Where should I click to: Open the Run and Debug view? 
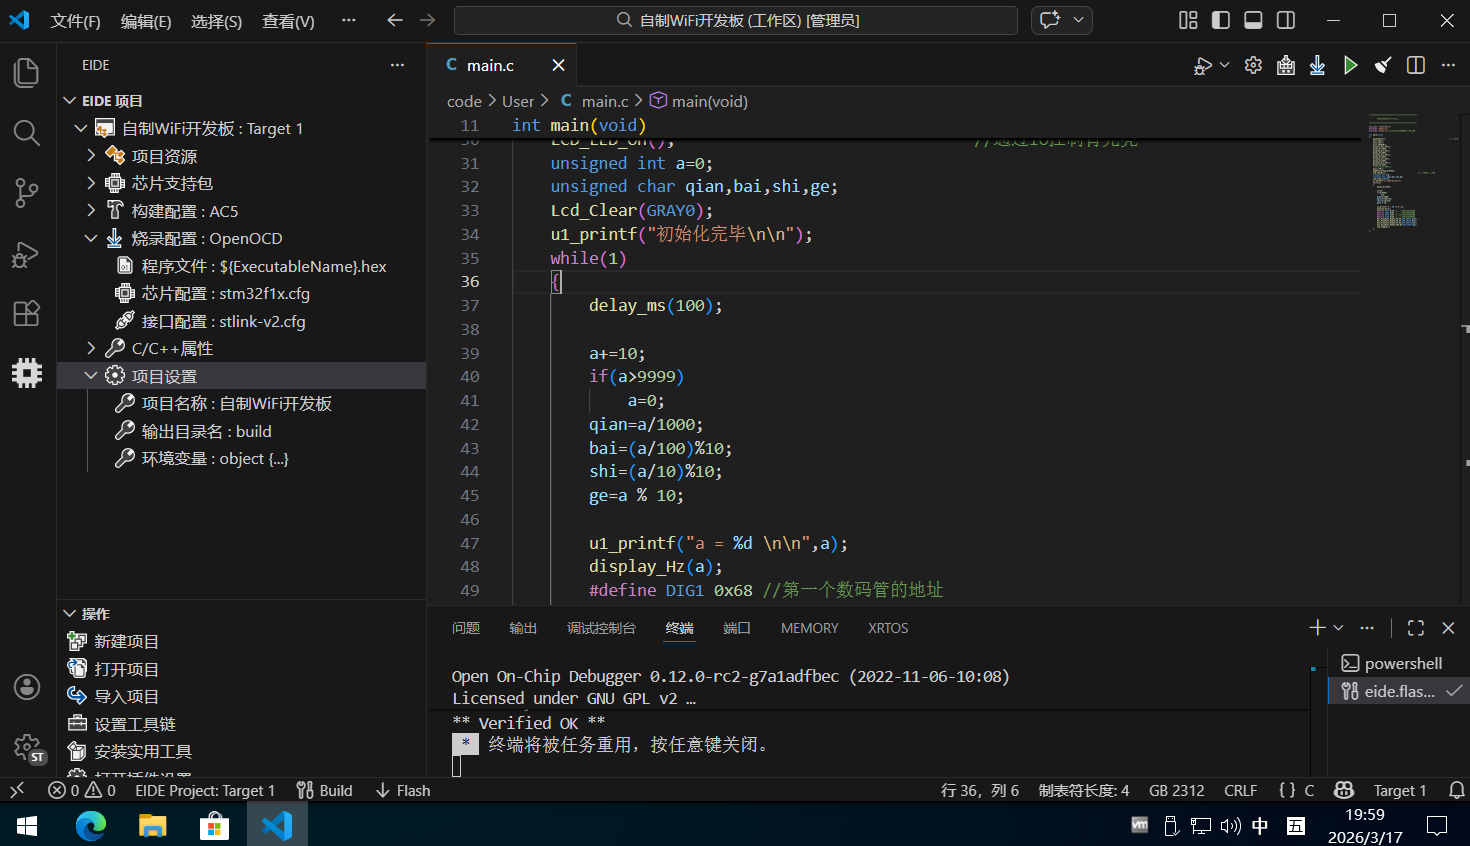pos(27,254)
